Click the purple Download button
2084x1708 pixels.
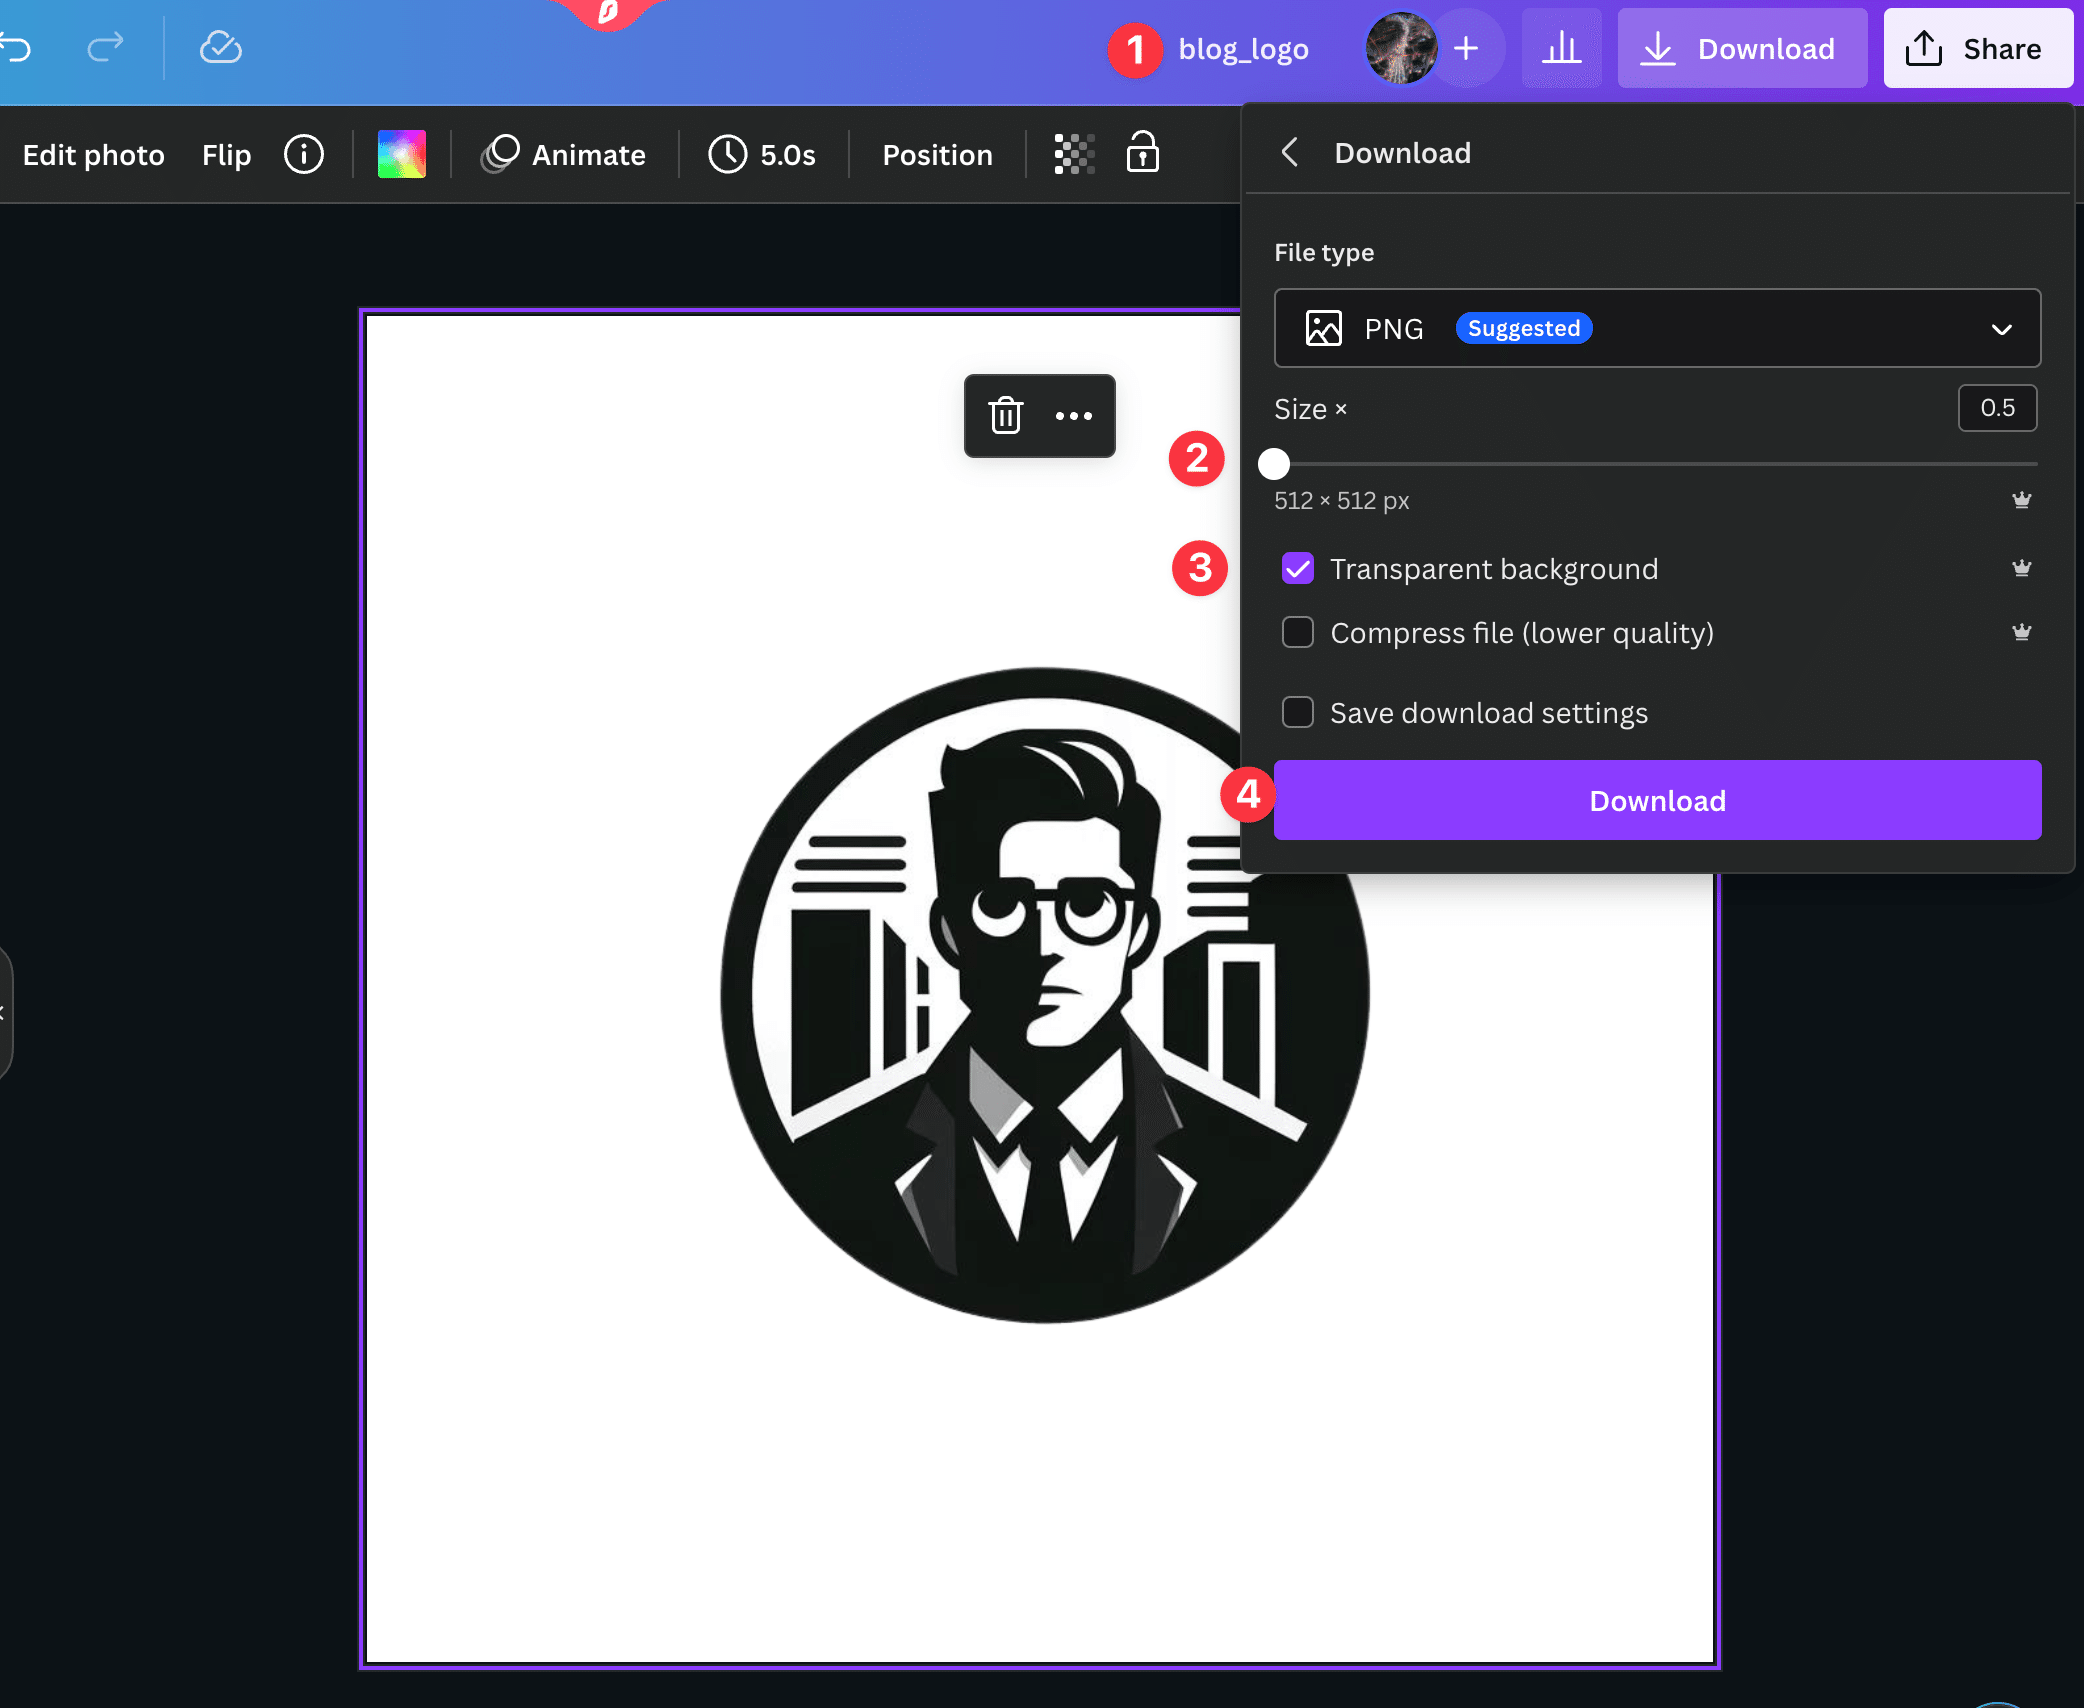tap(1657, 801)
